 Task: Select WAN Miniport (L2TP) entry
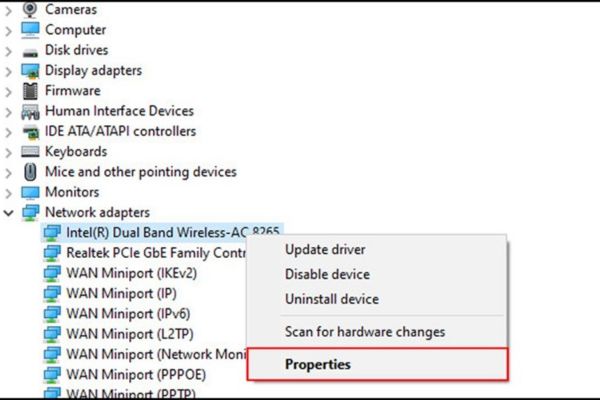(x=117, y=334)
